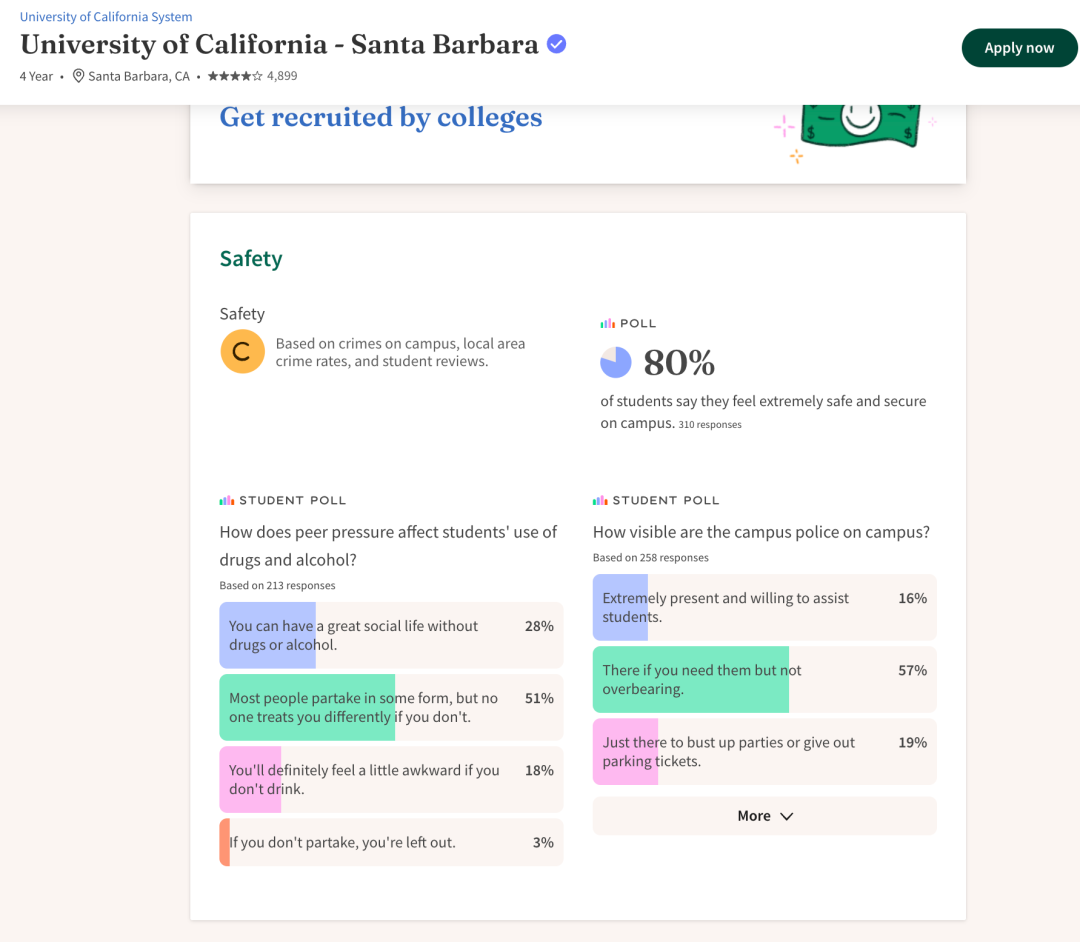Image resolution: width=1080 pixels, height=942 pixels.
Task: Click the chevron arrow next to More
Action: point(787,816)
